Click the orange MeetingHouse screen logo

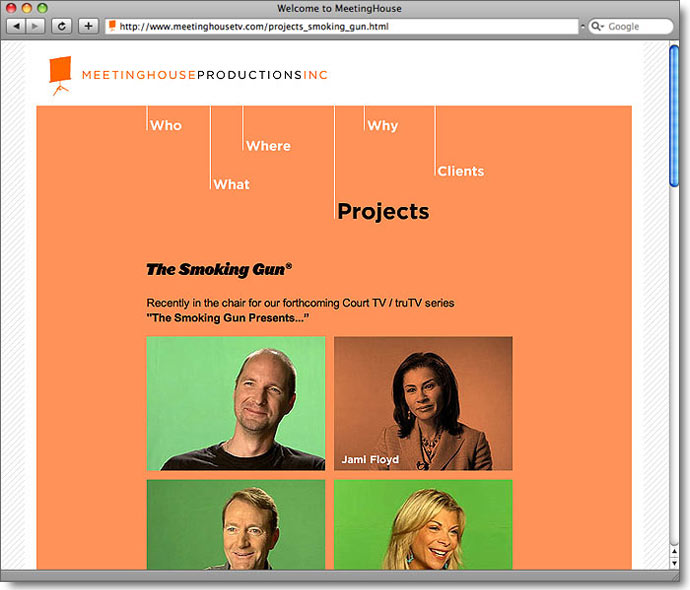coord(60,75)
